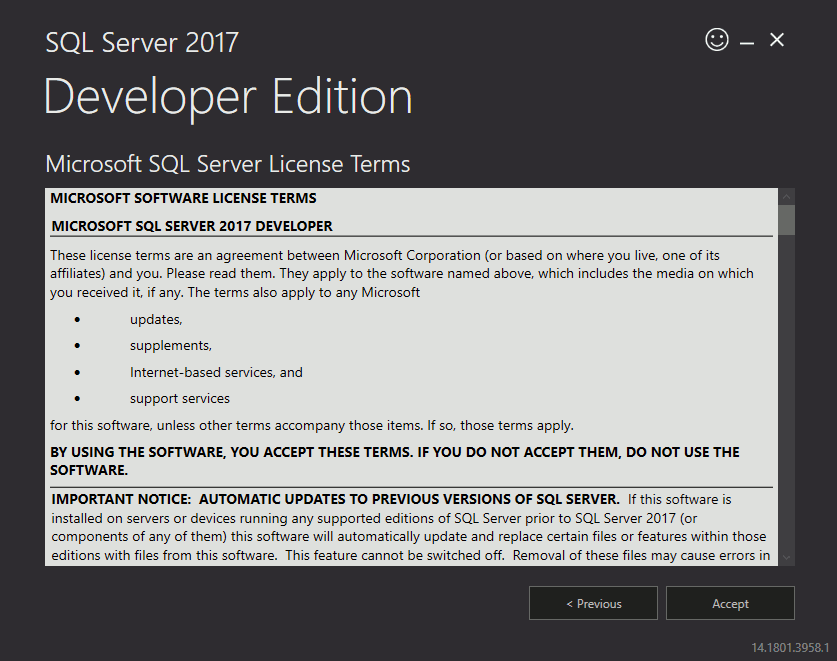Click the 'support services' bullet item

point(180,398)
